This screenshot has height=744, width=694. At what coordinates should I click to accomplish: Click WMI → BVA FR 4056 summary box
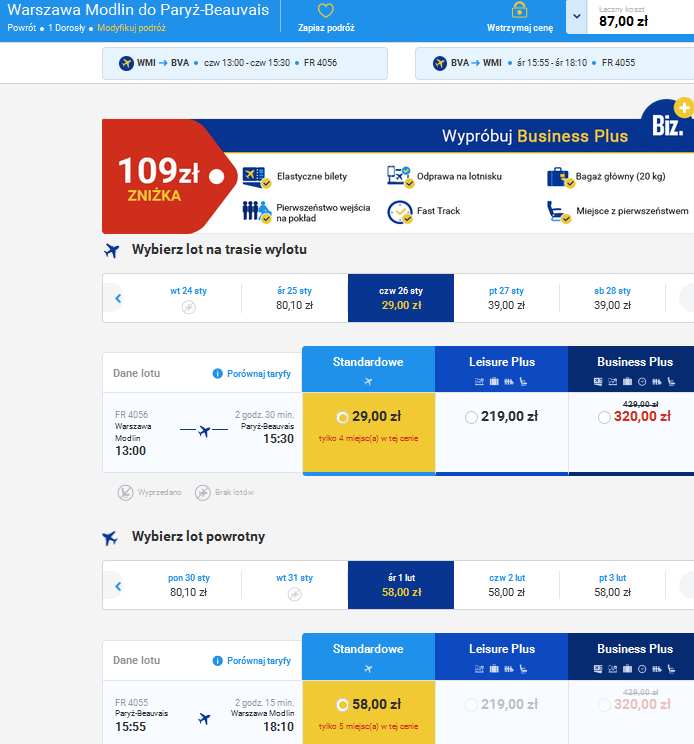[x=245, y=63]
